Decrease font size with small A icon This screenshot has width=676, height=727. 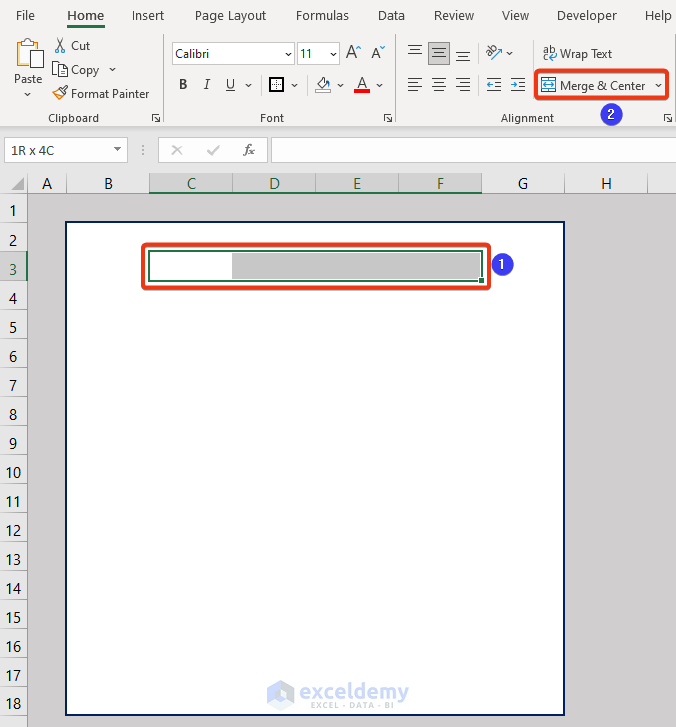378,52
